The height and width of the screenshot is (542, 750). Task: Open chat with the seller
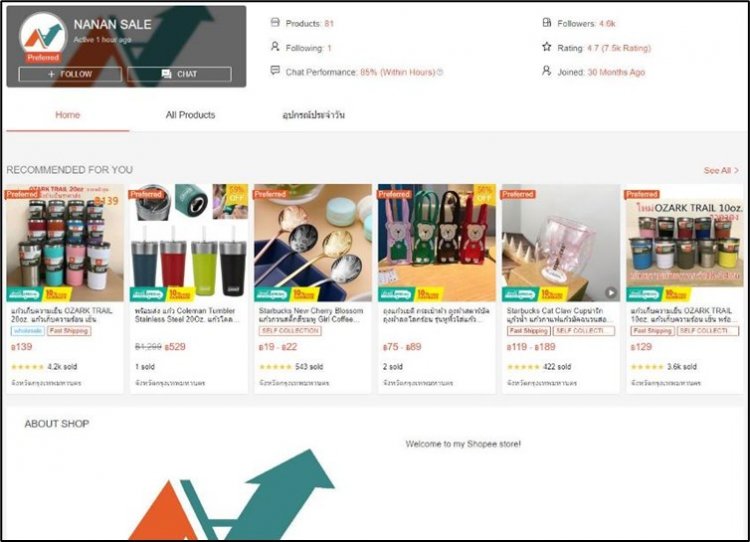tap(179, 74)
